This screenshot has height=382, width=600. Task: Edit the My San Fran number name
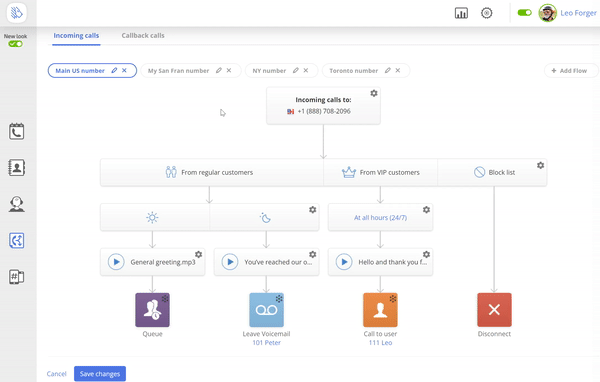click(218, 70)
